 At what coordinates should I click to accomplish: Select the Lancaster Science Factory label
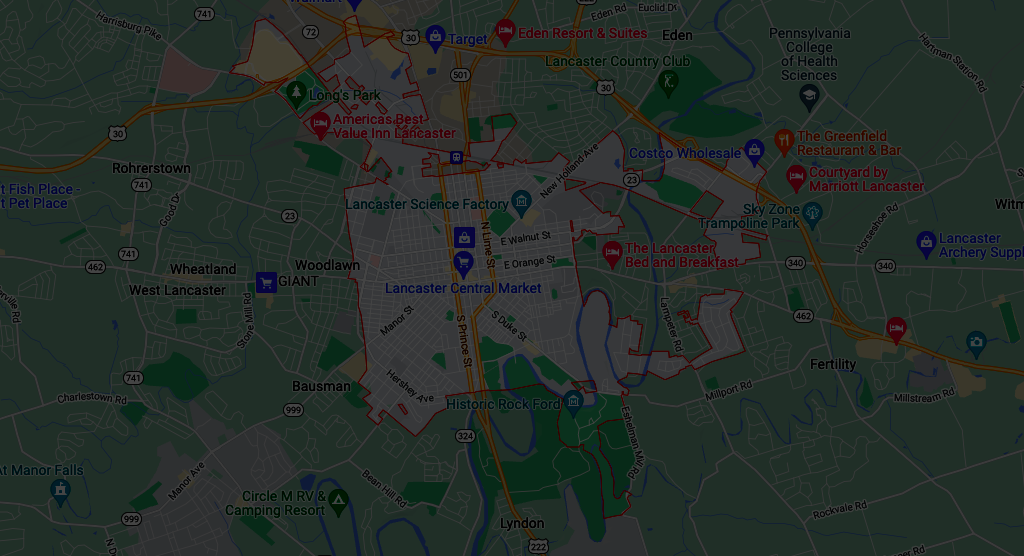pyautogui.click(x=426, y=204)
